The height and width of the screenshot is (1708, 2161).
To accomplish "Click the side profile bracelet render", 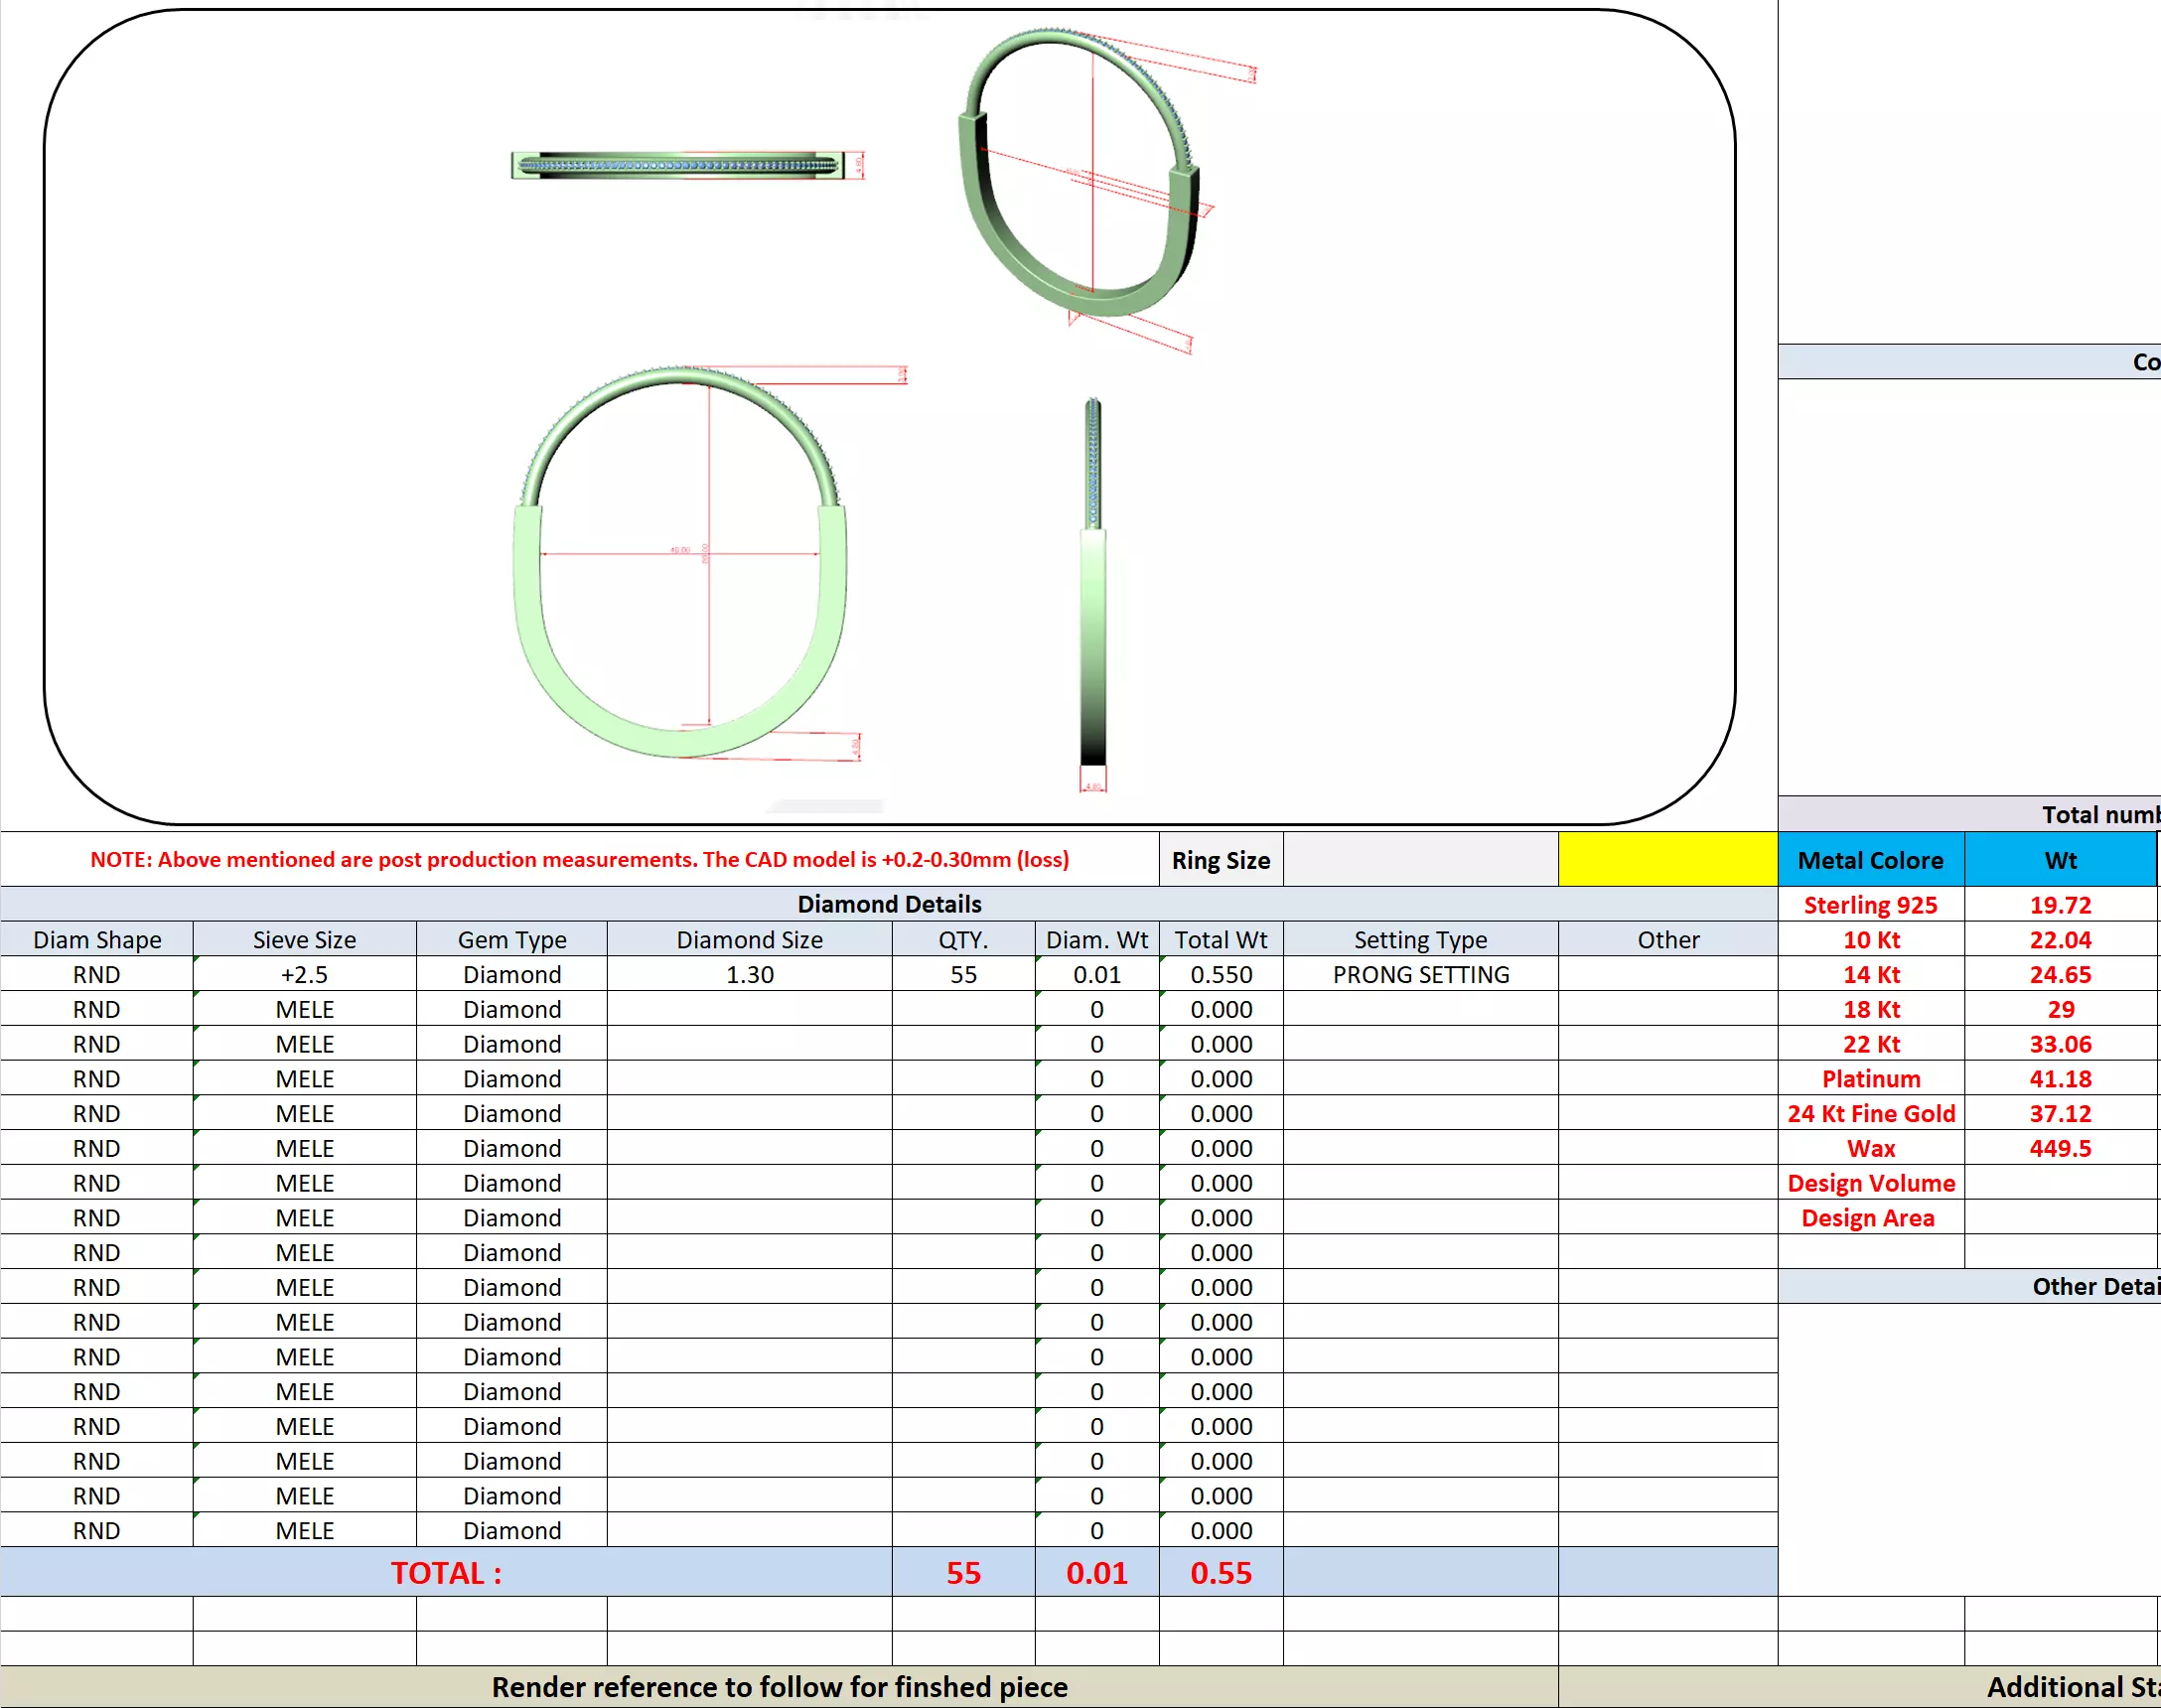I will (x=1093, y=590).
